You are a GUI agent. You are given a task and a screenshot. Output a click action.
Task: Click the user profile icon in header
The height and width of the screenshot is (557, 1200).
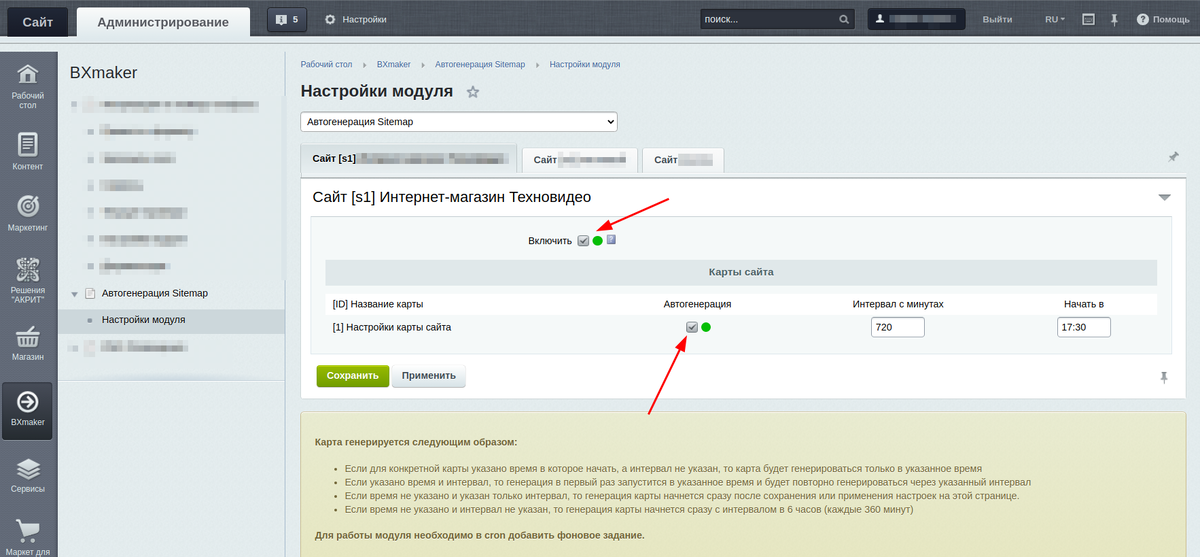point(880,19)
